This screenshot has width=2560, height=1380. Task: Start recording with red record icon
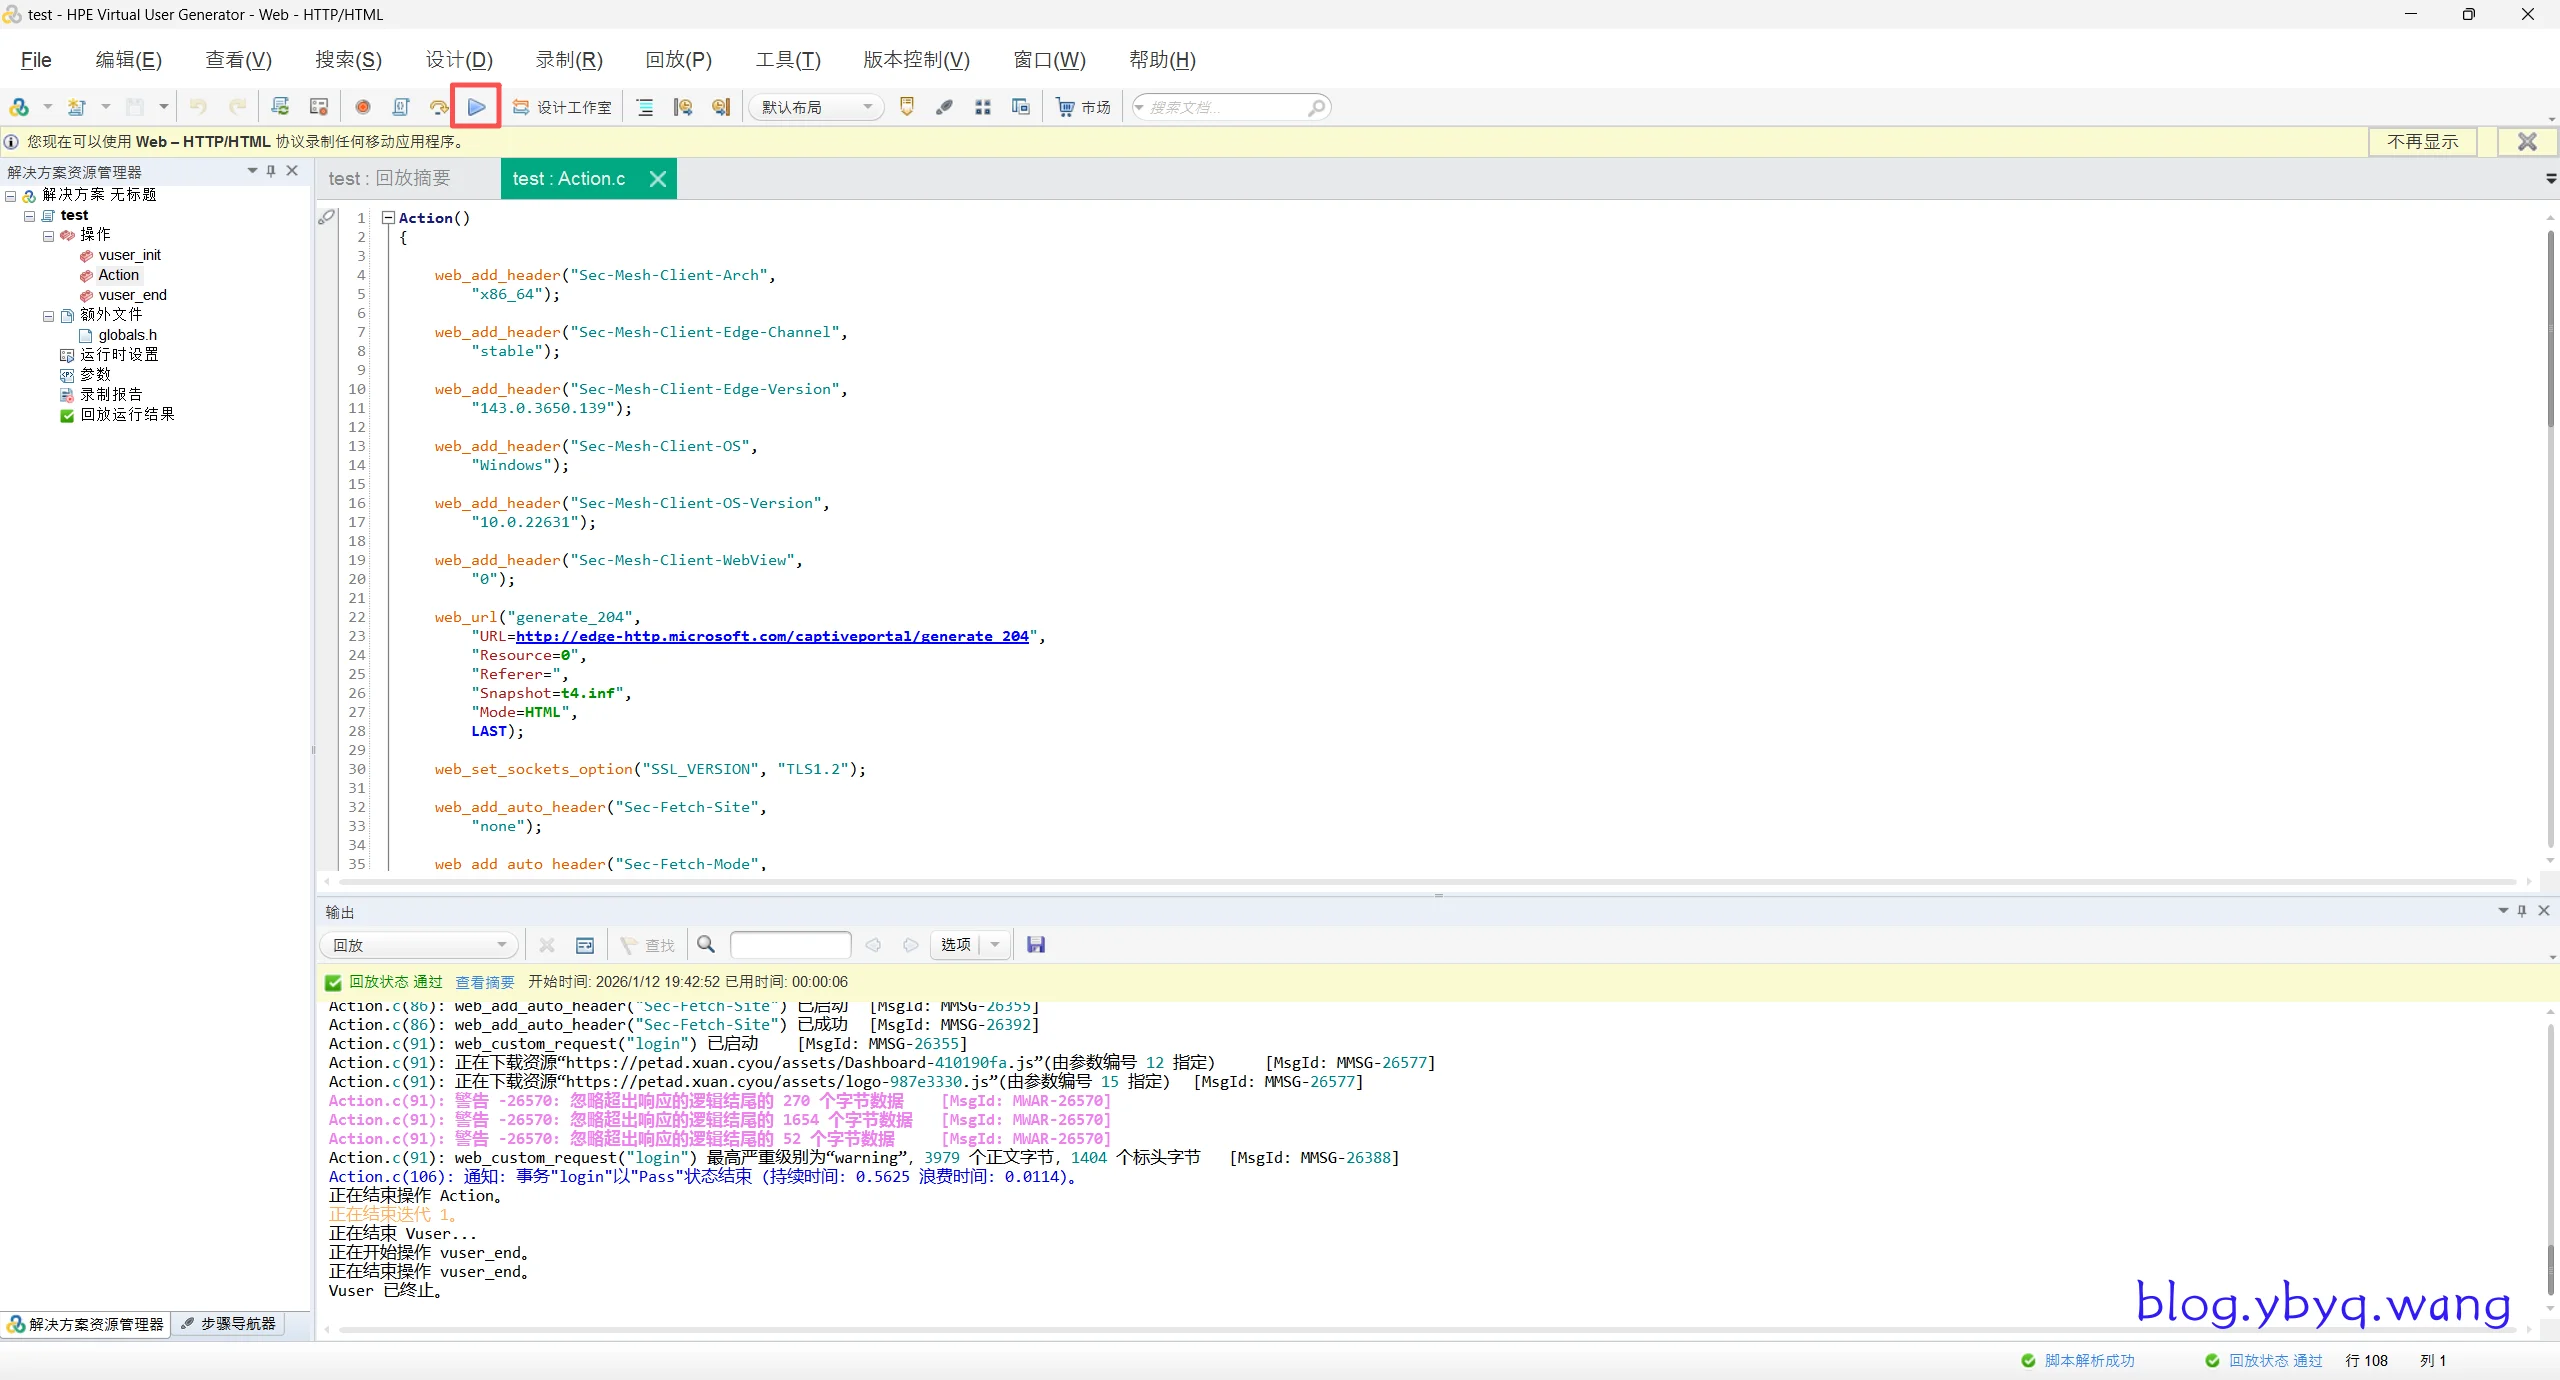pyautogui.click(x=363, y=107)
